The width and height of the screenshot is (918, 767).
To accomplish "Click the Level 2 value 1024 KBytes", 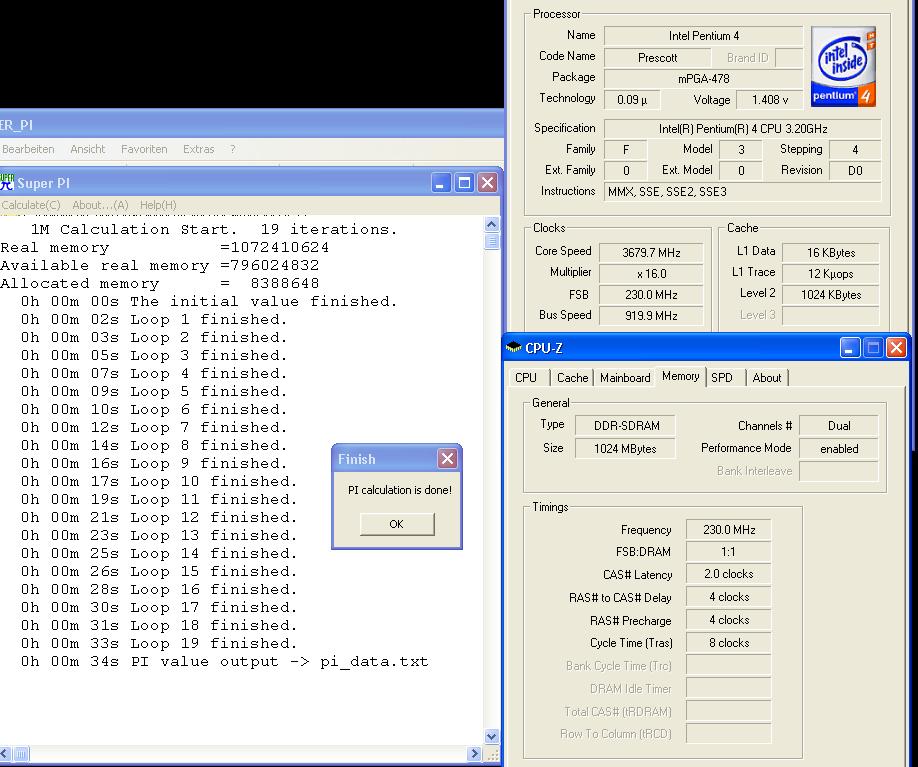I will (831, 295).
